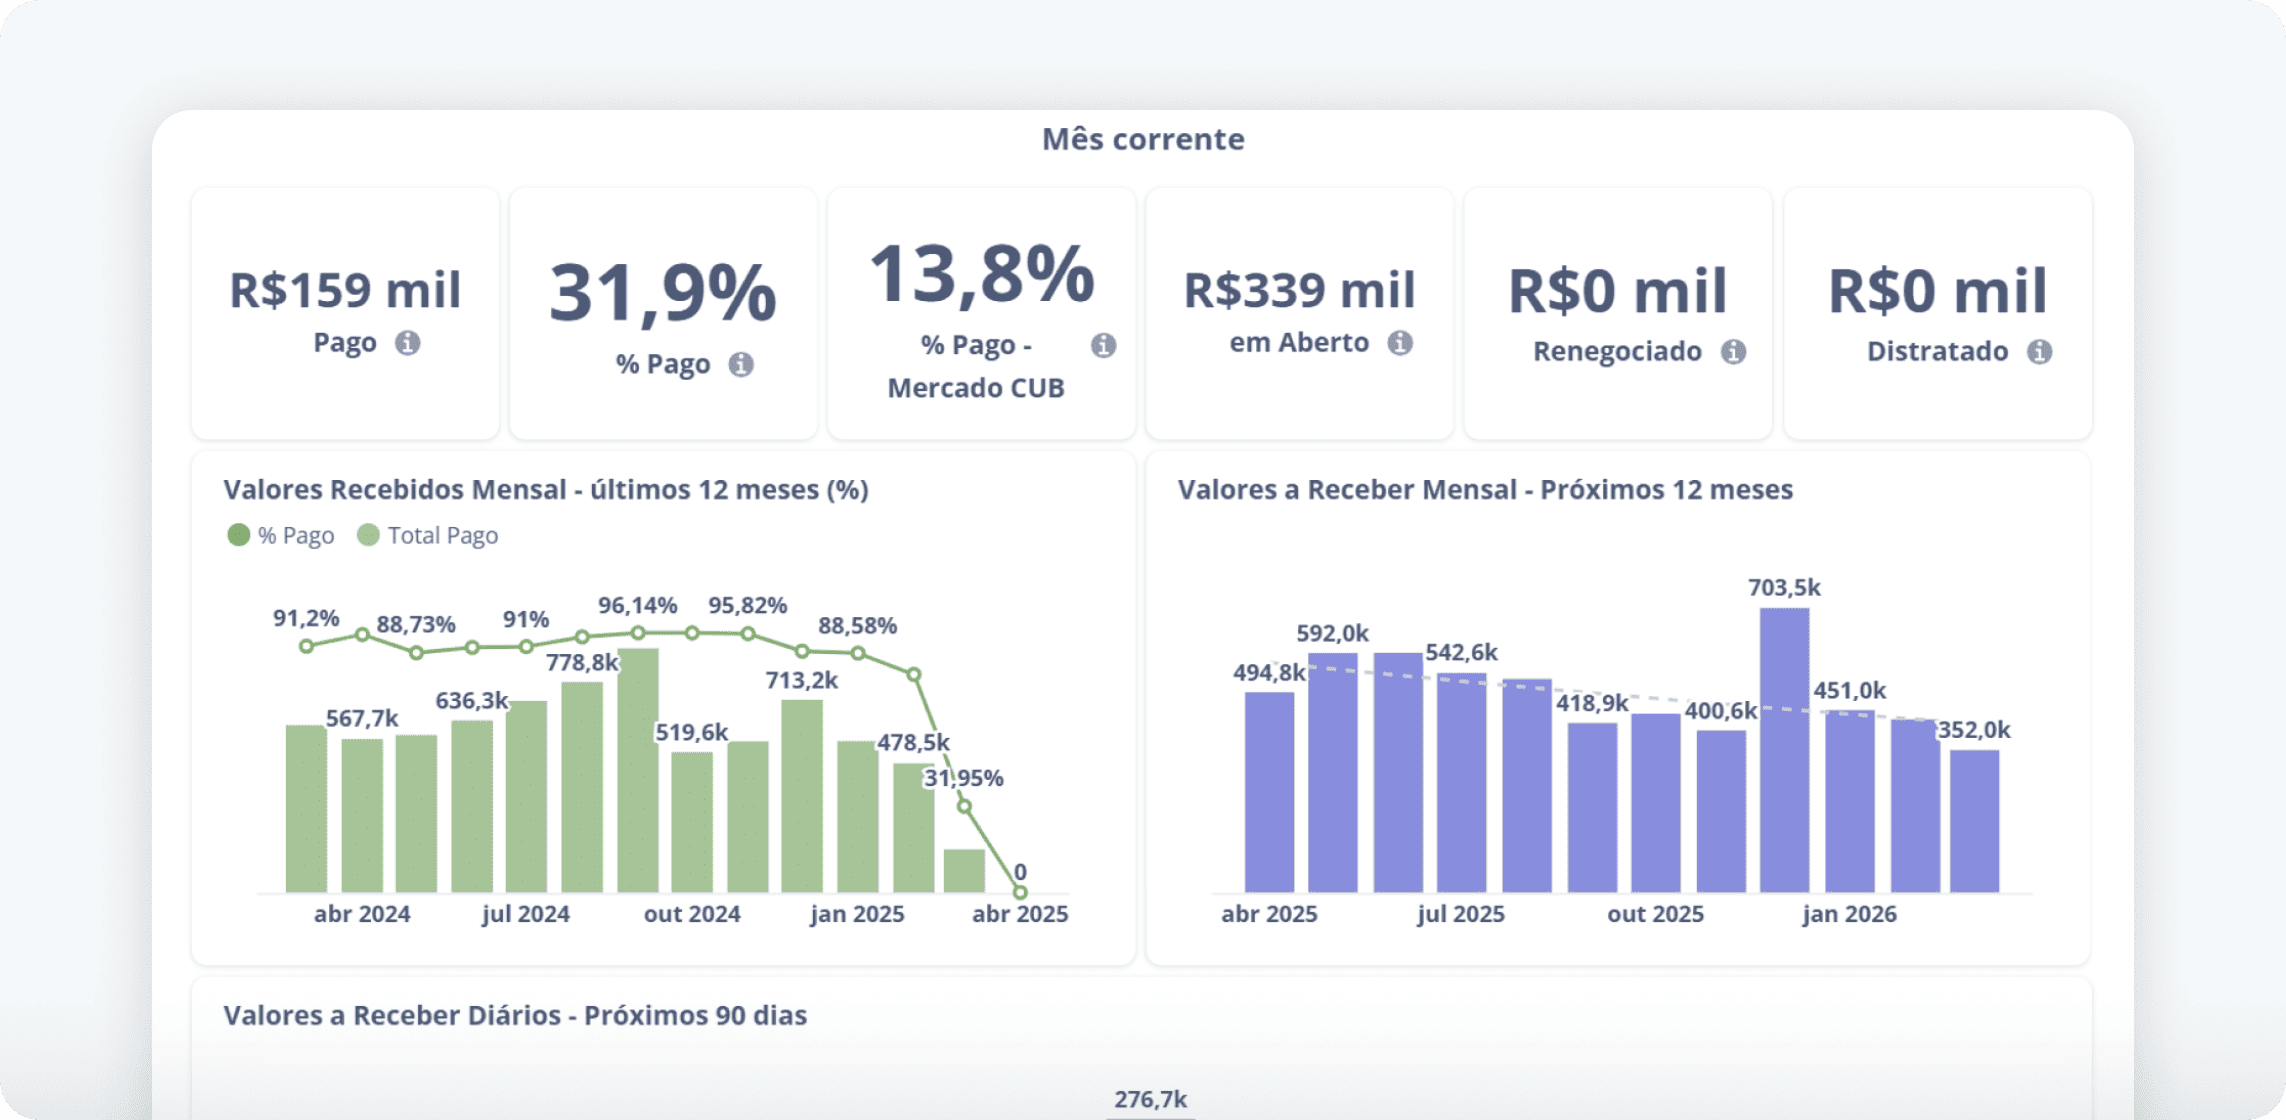This screenshot has width=2286, height=1120.
Task: Click the info icon next to Distratado
Action: tap(2039, 352)
